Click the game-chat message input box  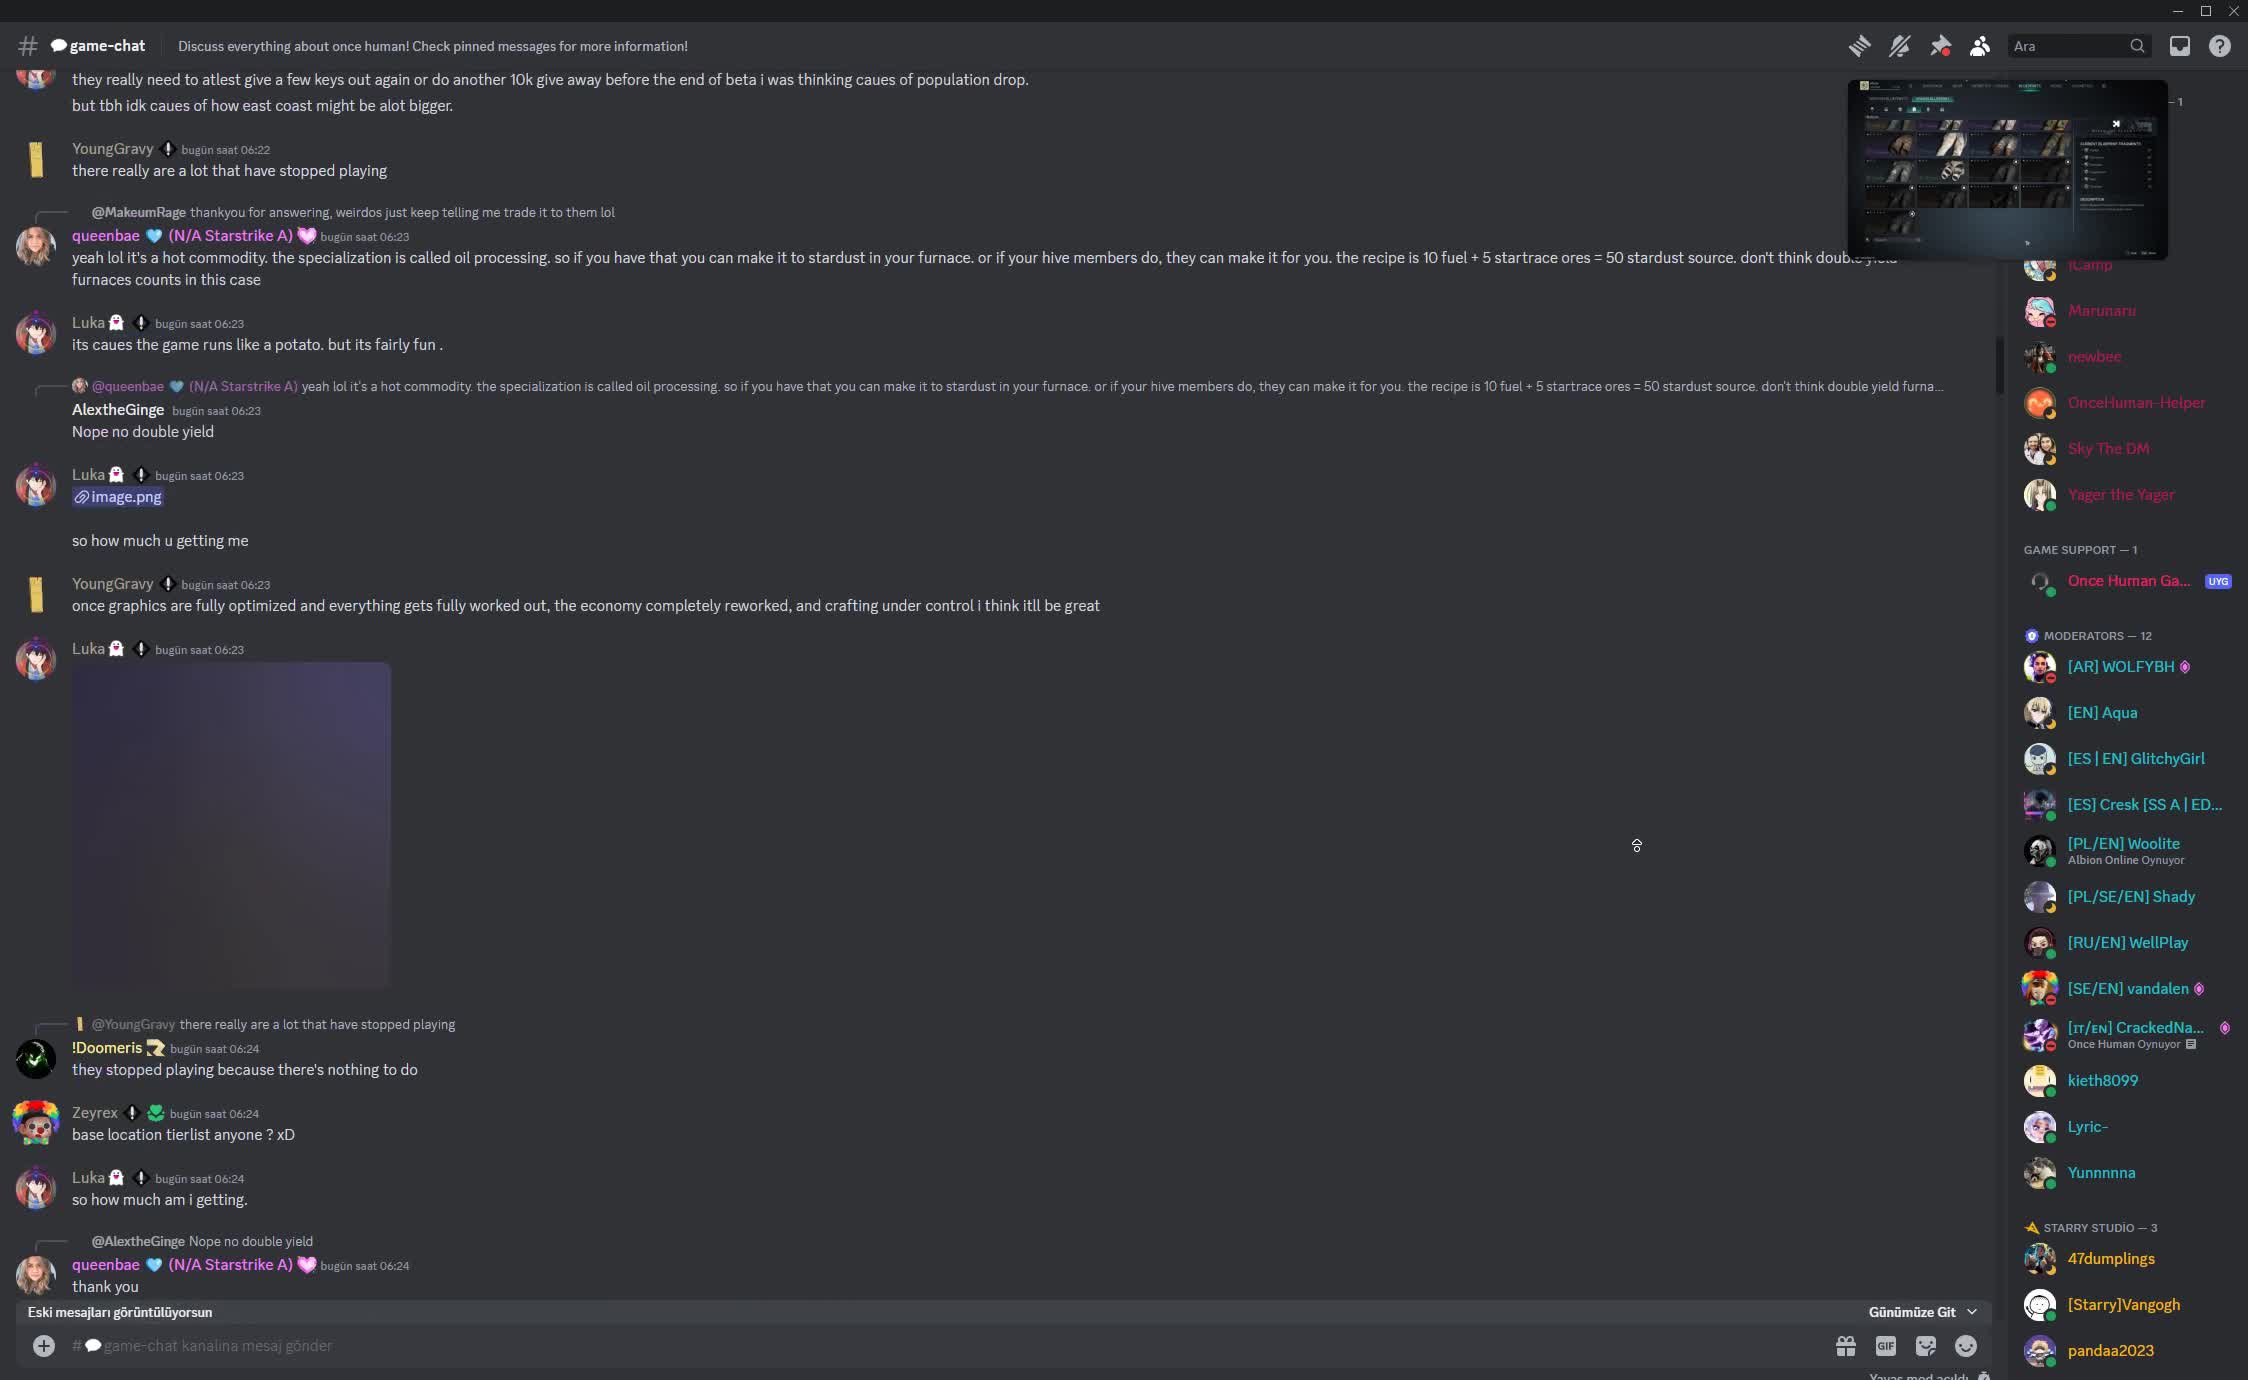coord(900,1346)
